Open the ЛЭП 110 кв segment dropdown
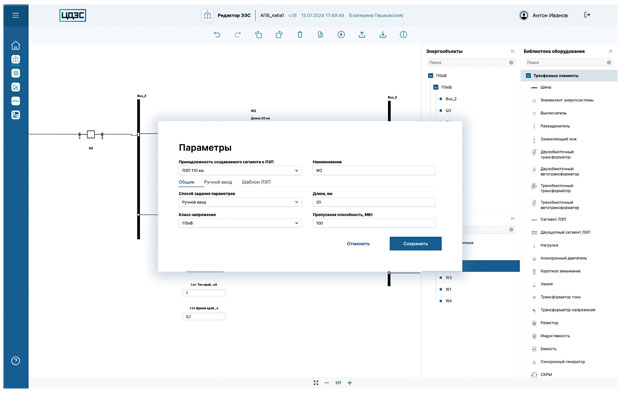620x395 pixels. click(240, 170)
